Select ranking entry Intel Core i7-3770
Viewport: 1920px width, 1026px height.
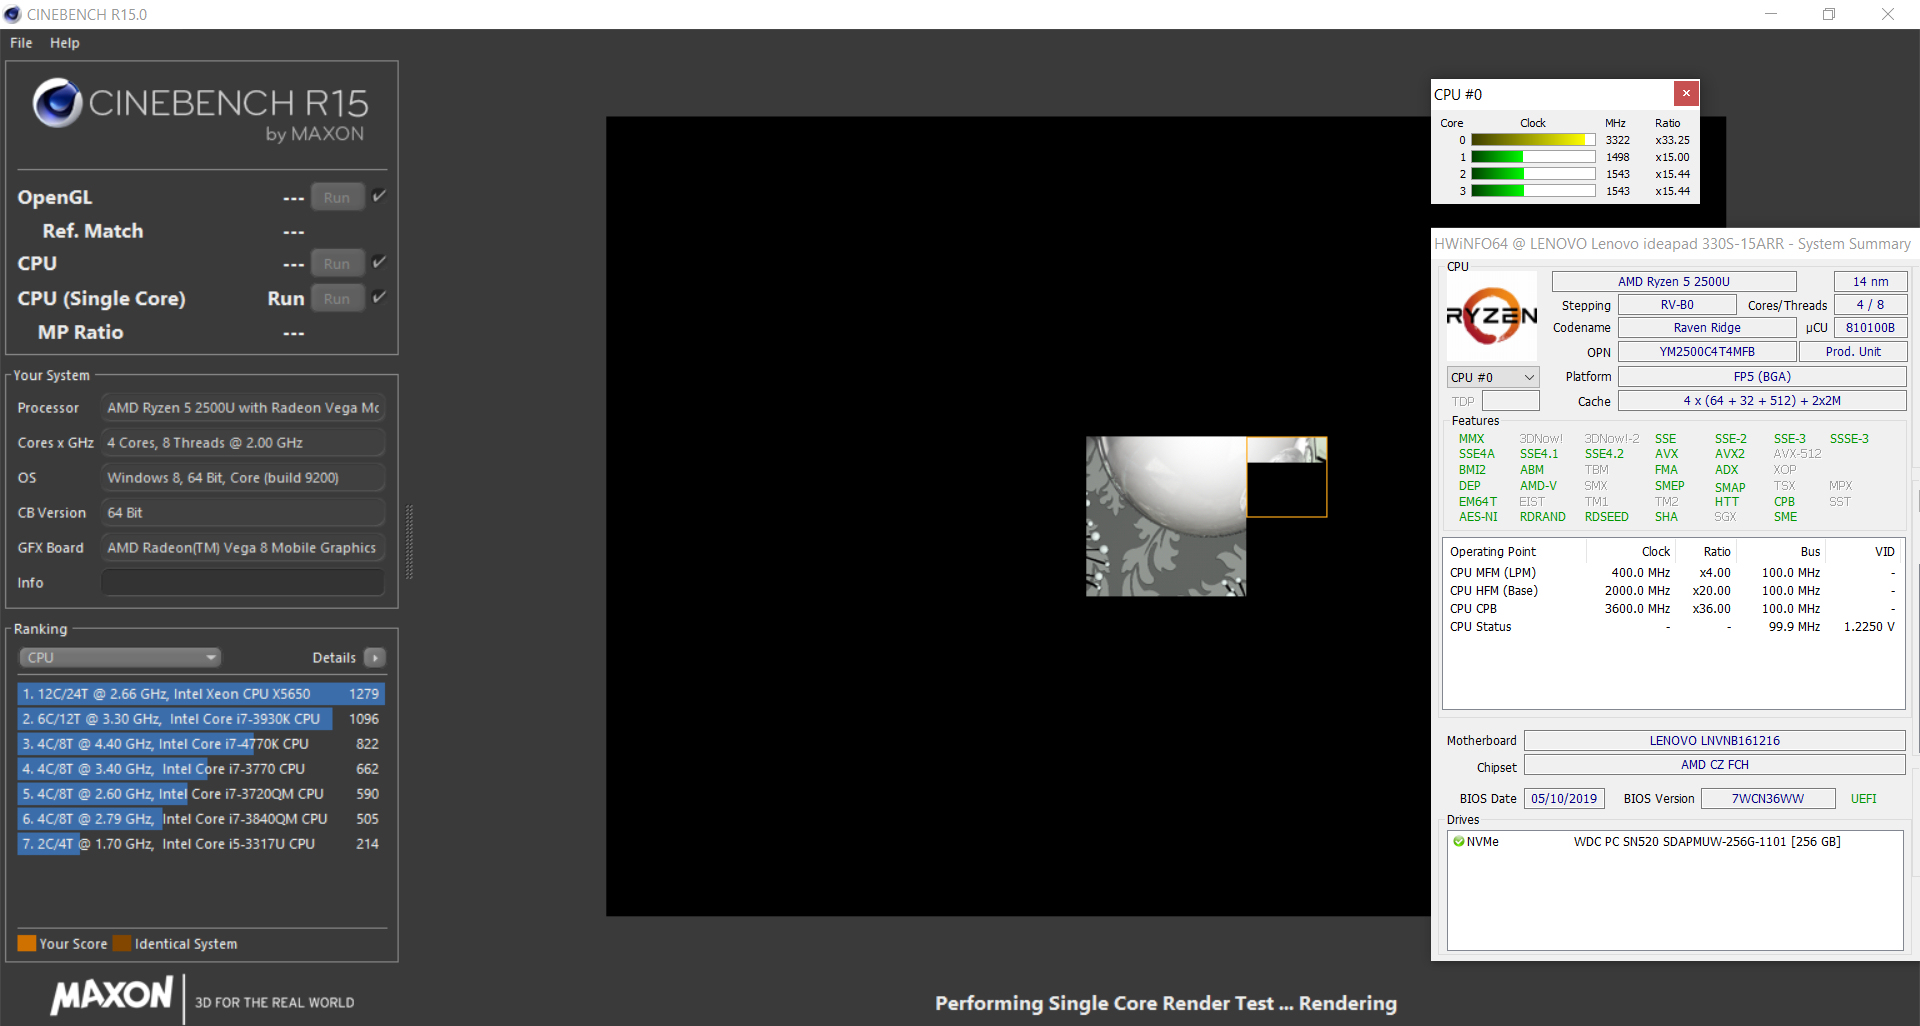(x=200, y=768)
